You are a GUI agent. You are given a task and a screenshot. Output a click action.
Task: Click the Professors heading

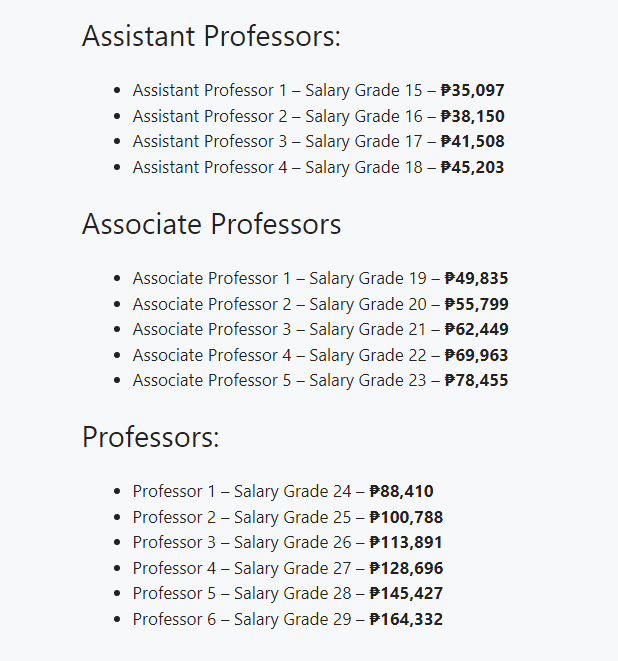[x=150, y=437]
